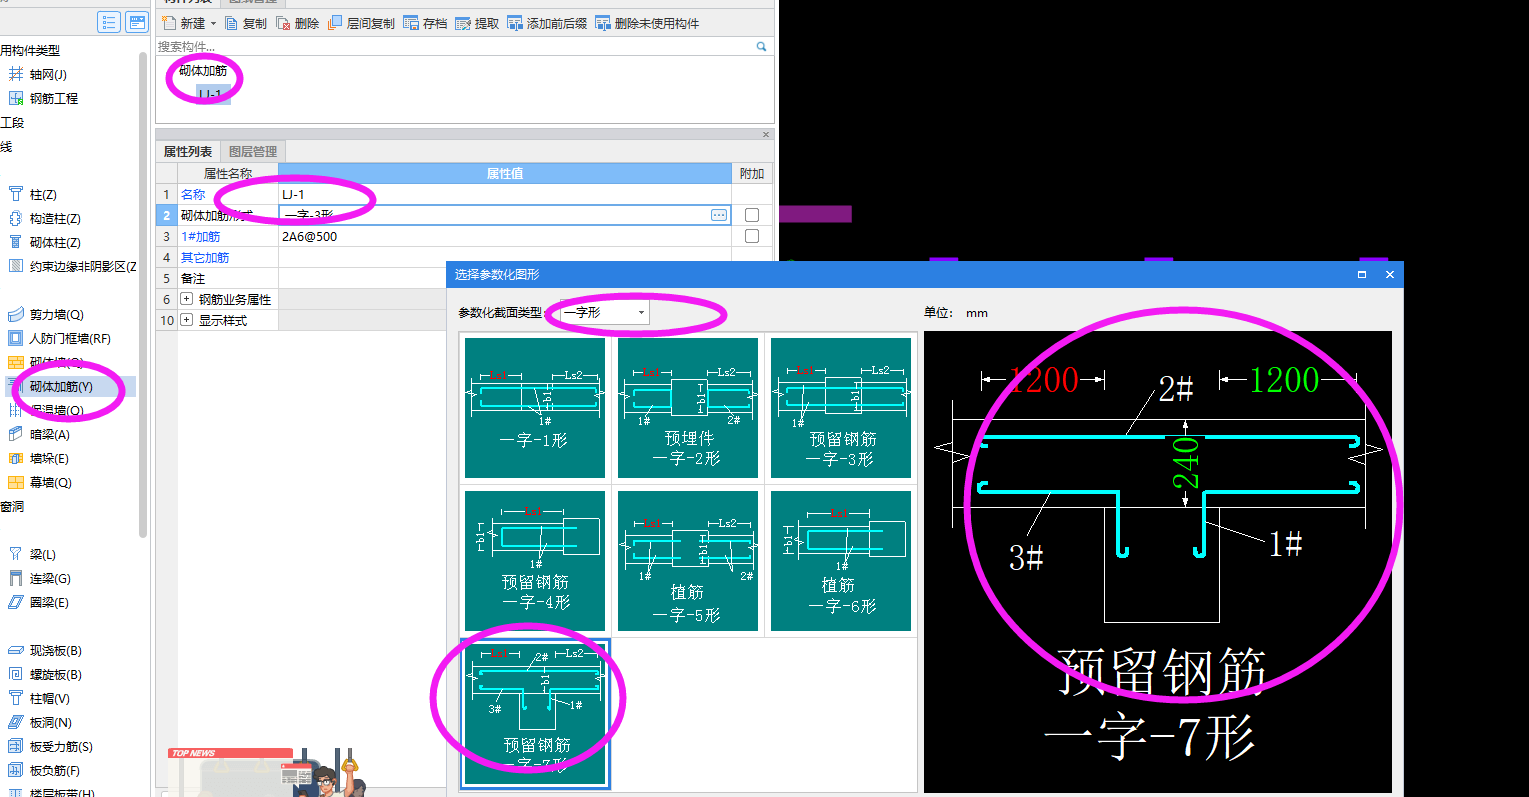Focus the 搜索构件 search field
Screen dimensions: 1529x797
coord(455,46)
